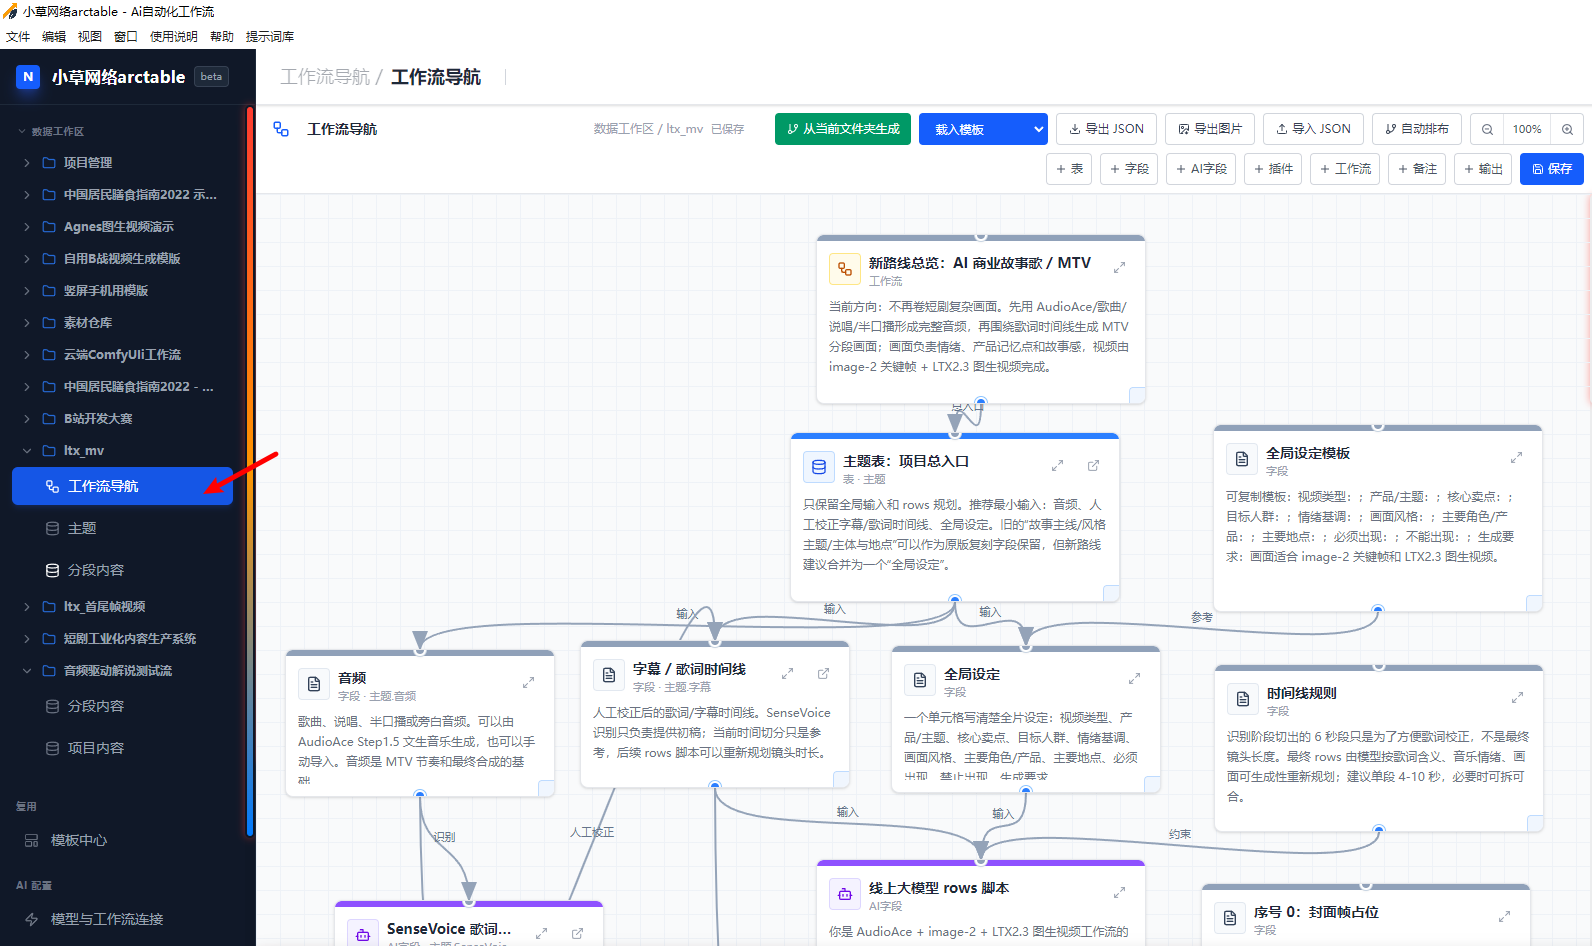Screen dimensions: 1592x946
Task: Open the 视图 menu
Action: click(90, 37)
